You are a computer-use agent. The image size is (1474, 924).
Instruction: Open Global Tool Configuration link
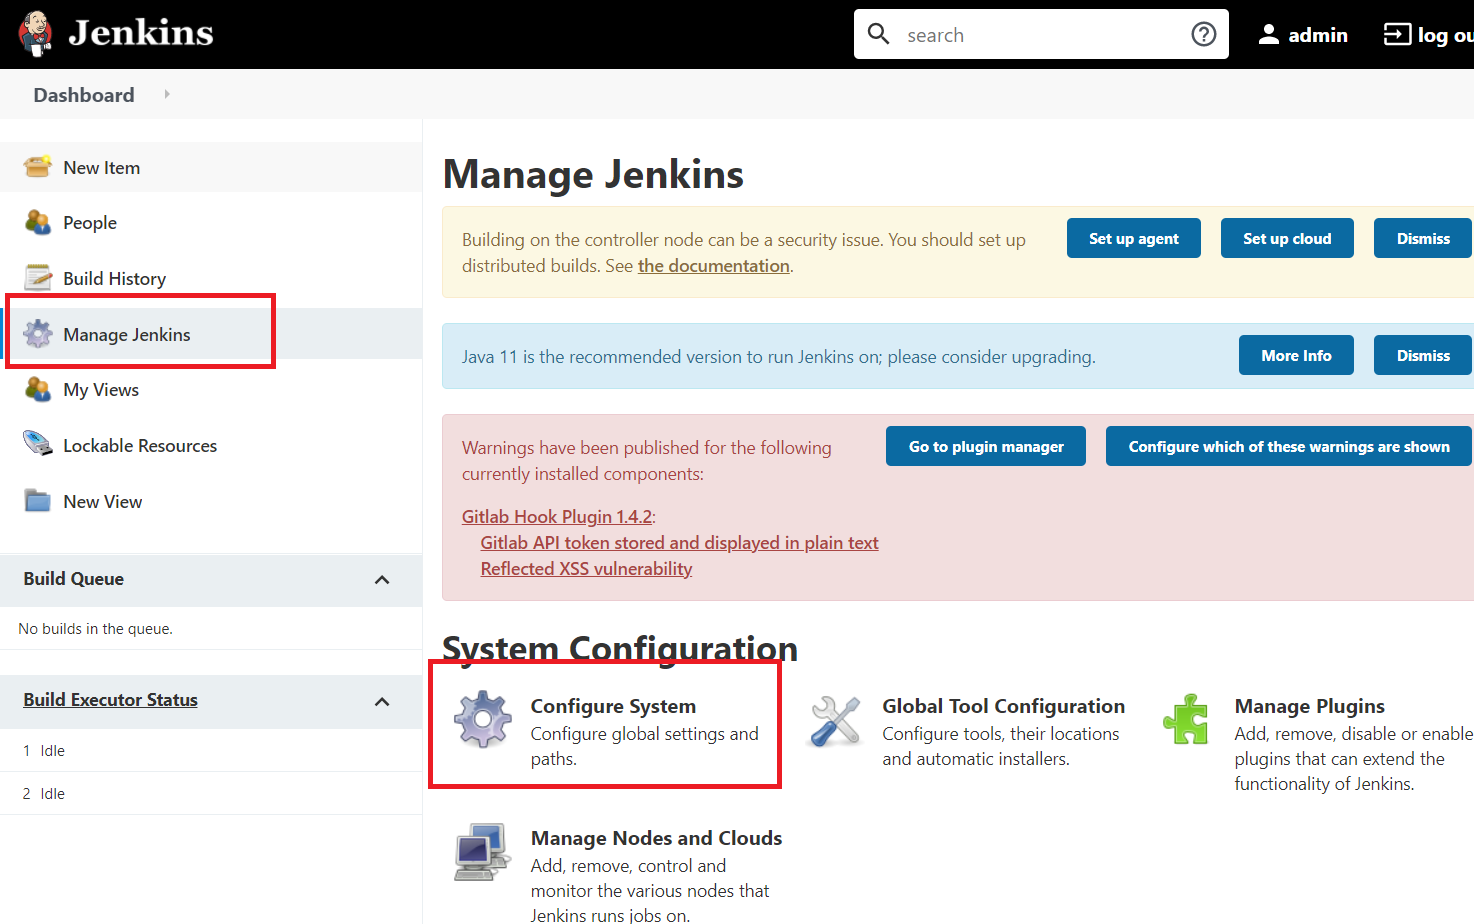pos(1003,706)
